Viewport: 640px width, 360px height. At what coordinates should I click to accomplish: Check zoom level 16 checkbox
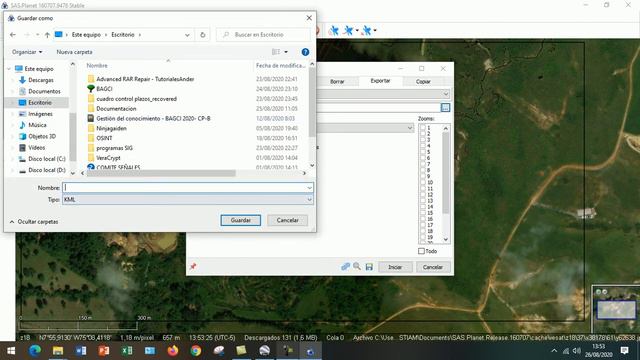(423, 219)
